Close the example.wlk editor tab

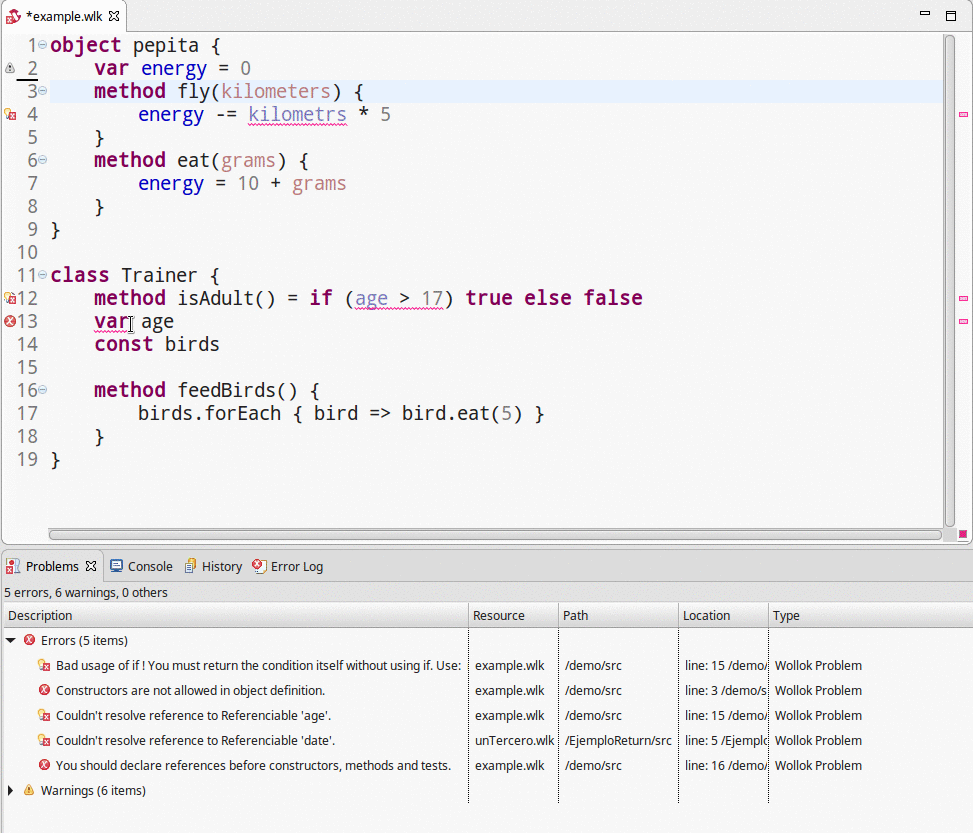[x=114, y=16]
